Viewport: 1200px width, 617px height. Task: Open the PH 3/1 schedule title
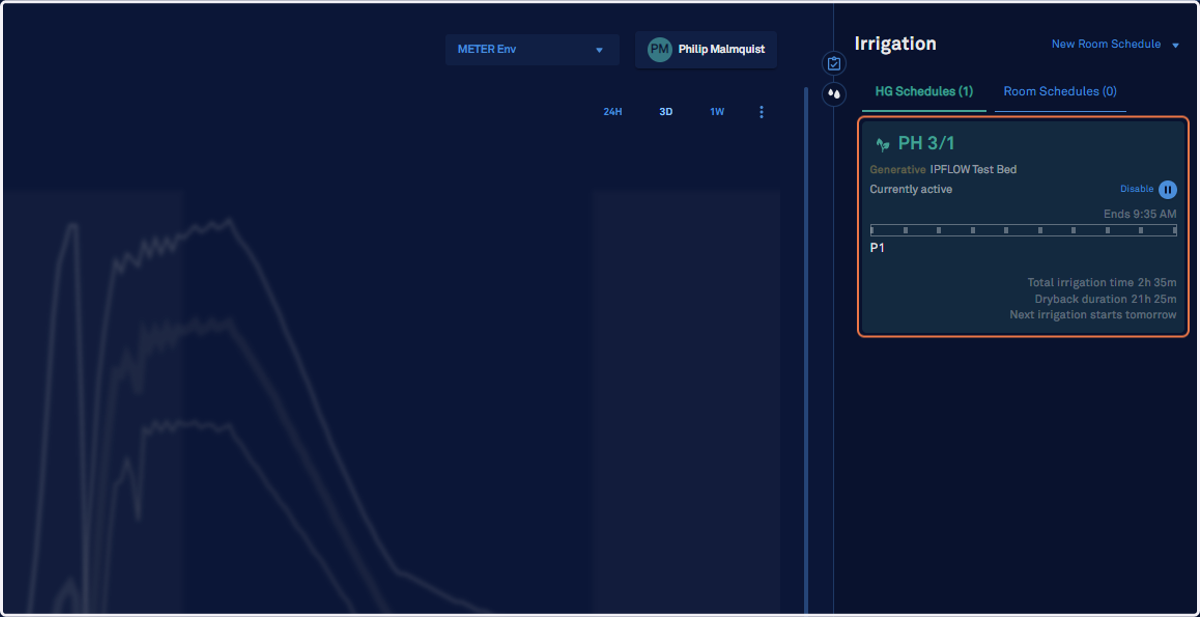point(926,143)
